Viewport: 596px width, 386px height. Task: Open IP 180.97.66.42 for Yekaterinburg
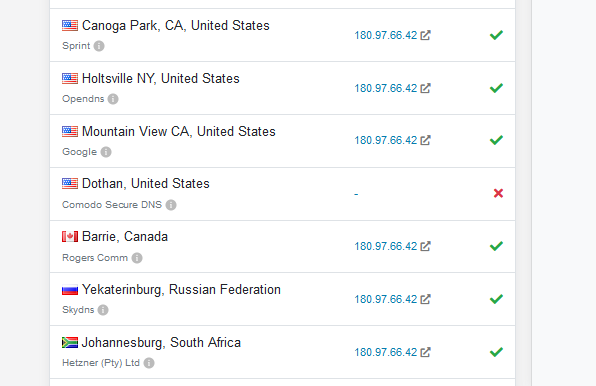(x=386, y=299)
